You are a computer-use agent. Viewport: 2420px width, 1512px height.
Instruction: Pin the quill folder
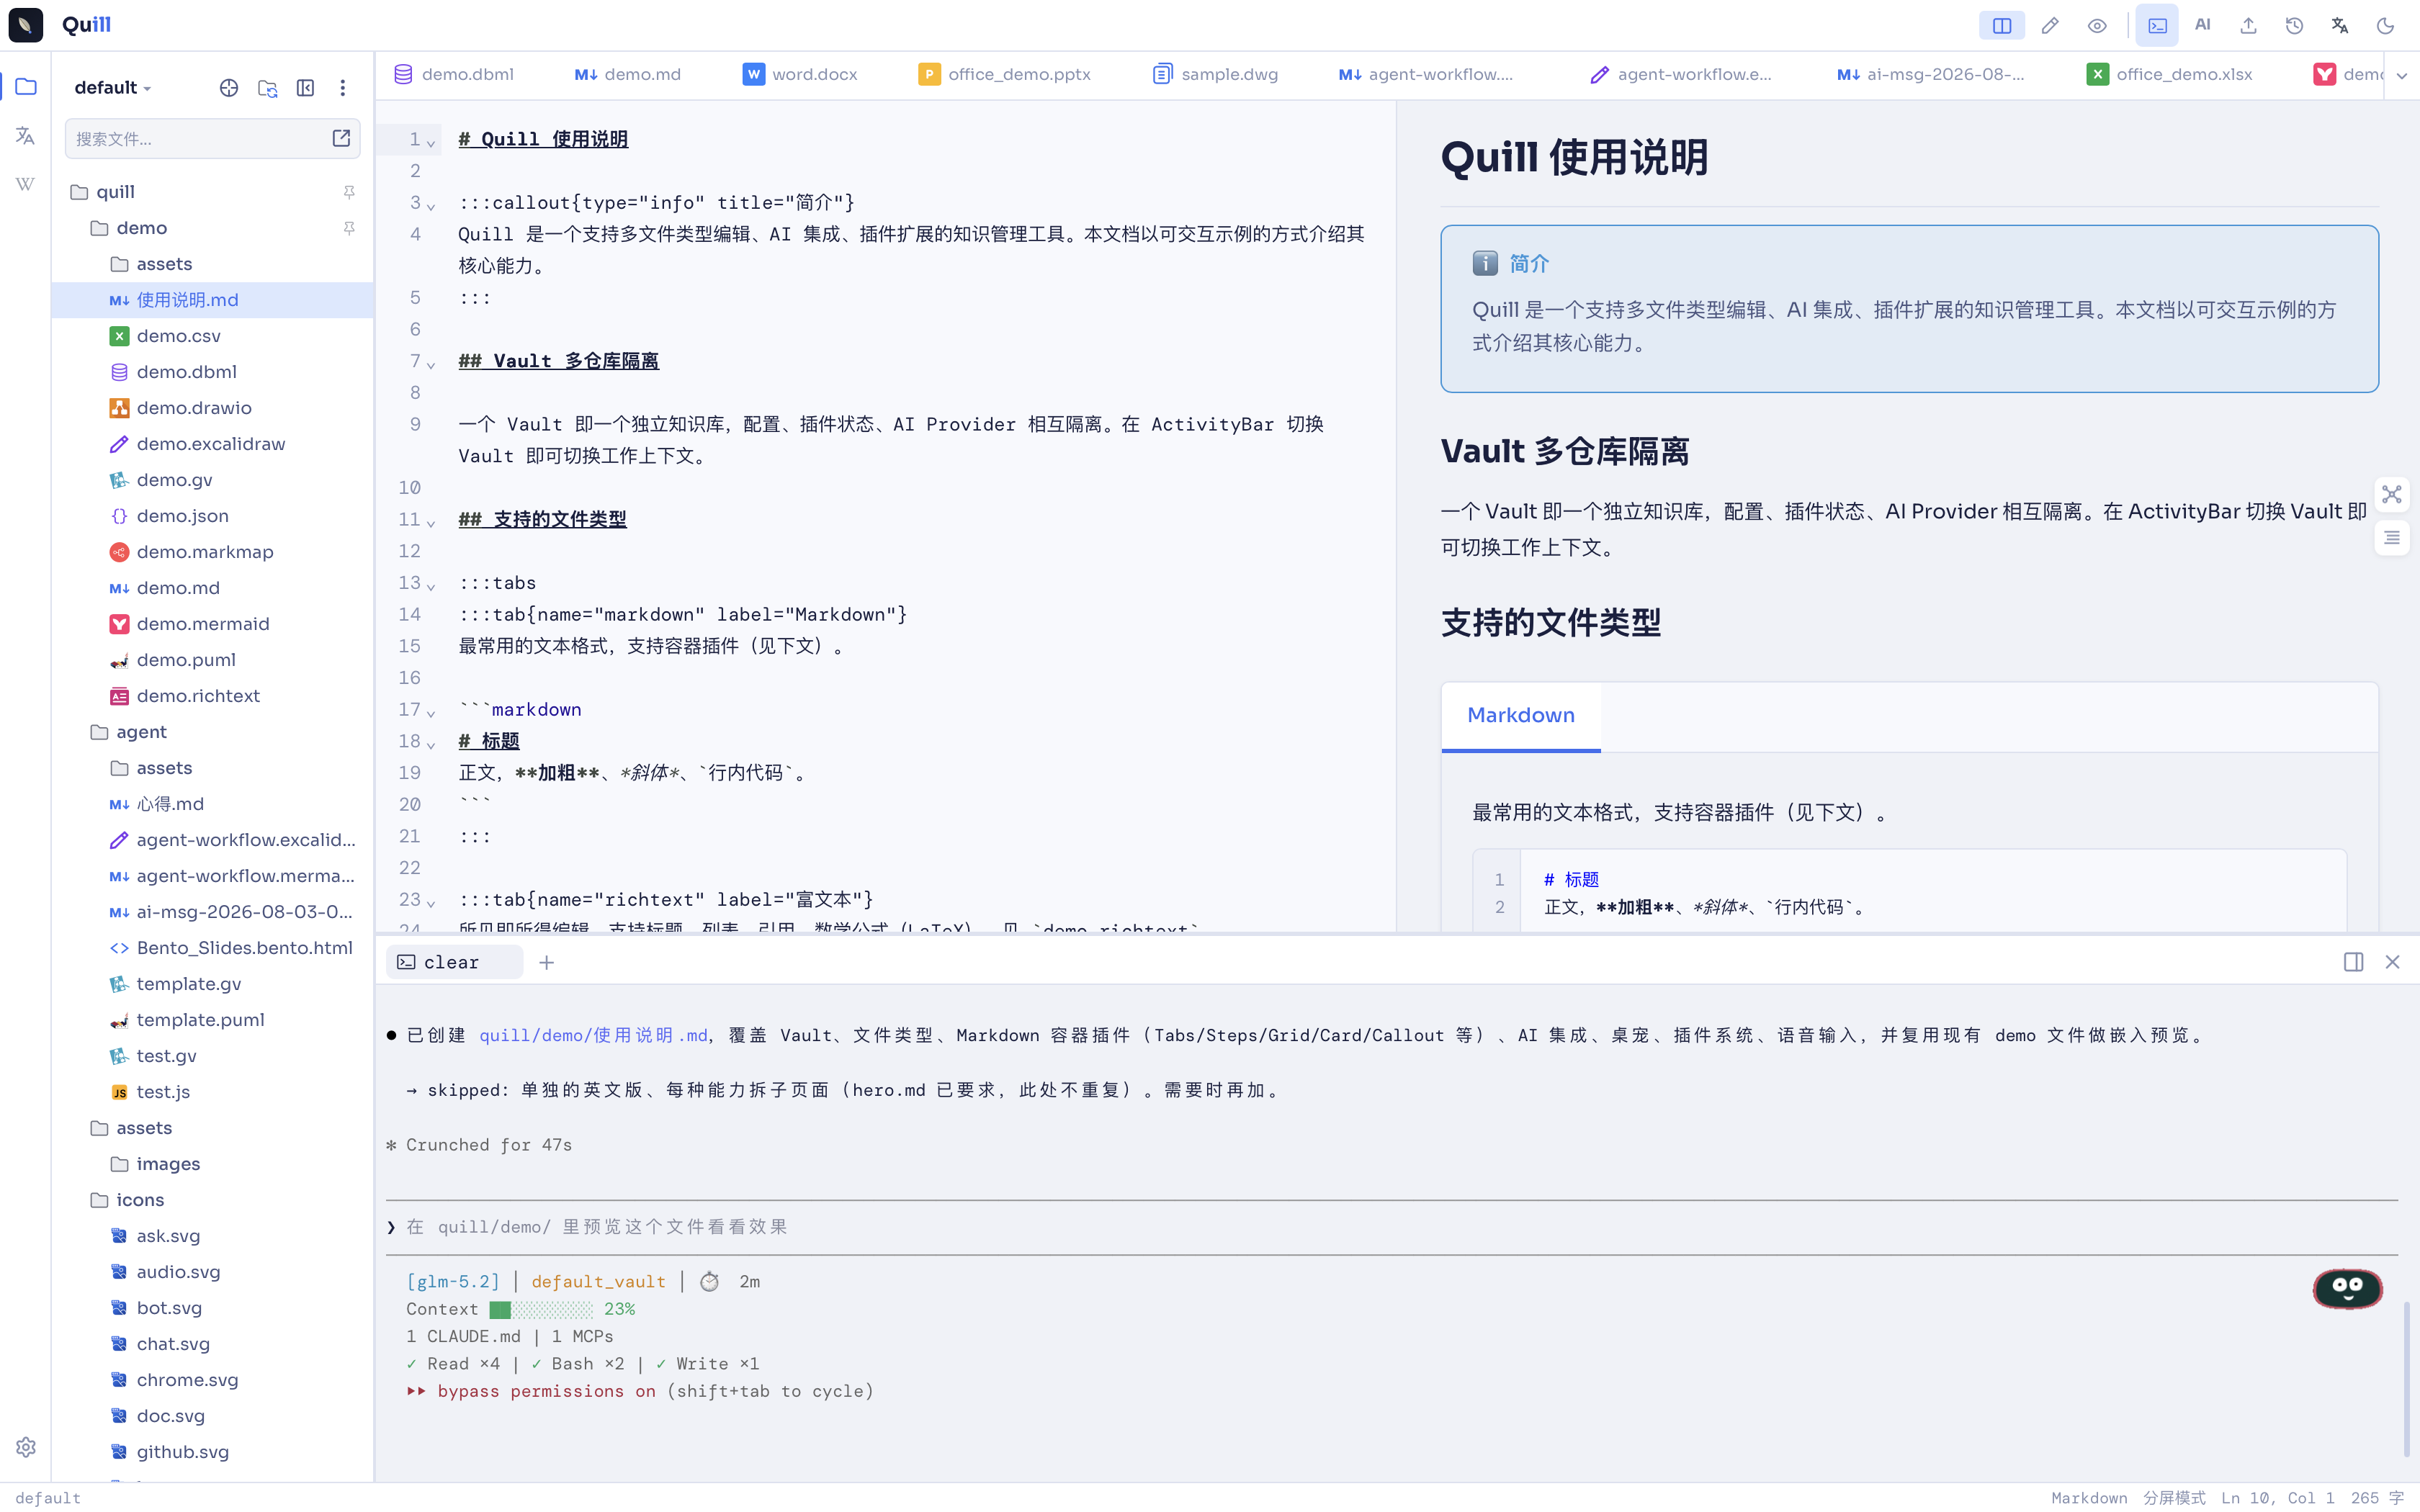point(349,192)
